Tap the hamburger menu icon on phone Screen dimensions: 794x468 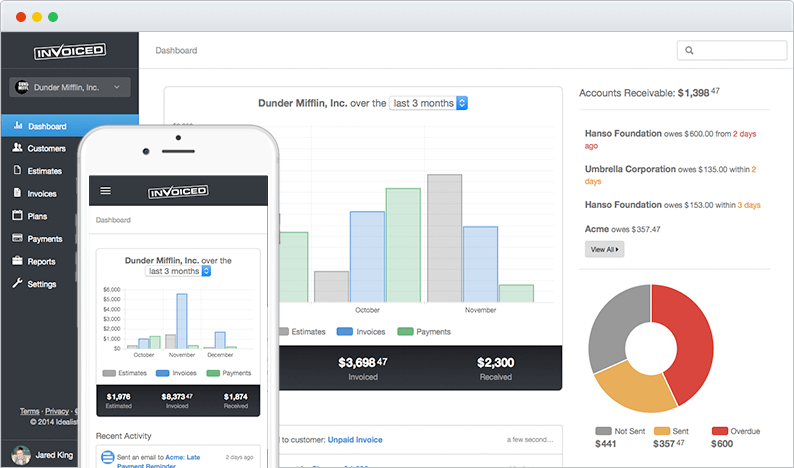(105, 191)
